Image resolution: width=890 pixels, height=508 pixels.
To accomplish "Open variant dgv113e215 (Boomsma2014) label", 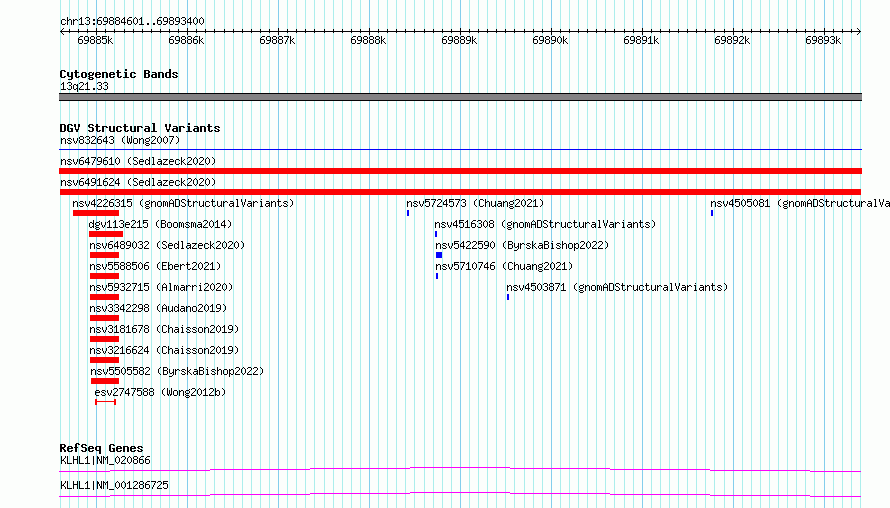I will (x=161, y=224).
